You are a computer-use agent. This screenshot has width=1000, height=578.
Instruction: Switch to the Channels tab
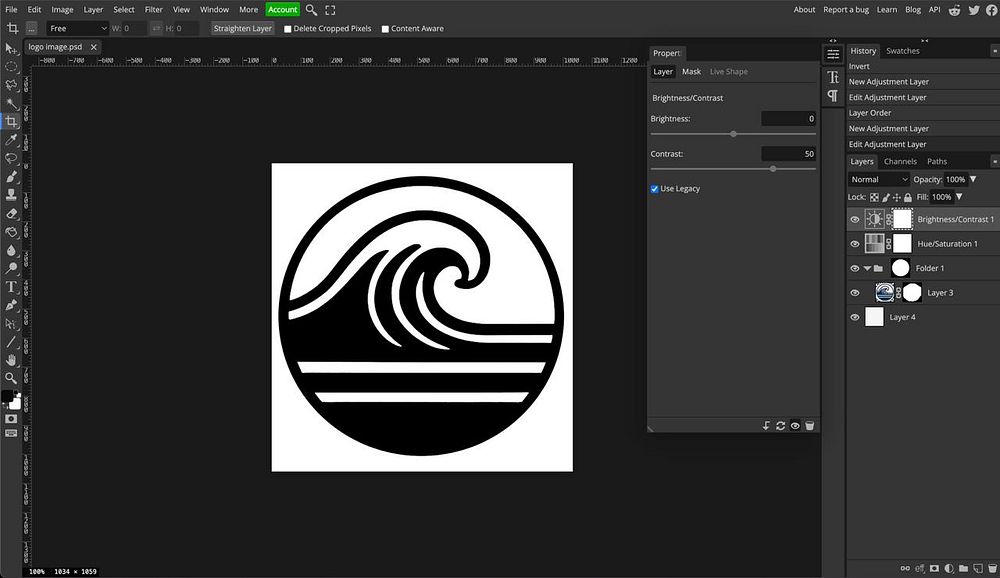[899, 162]
